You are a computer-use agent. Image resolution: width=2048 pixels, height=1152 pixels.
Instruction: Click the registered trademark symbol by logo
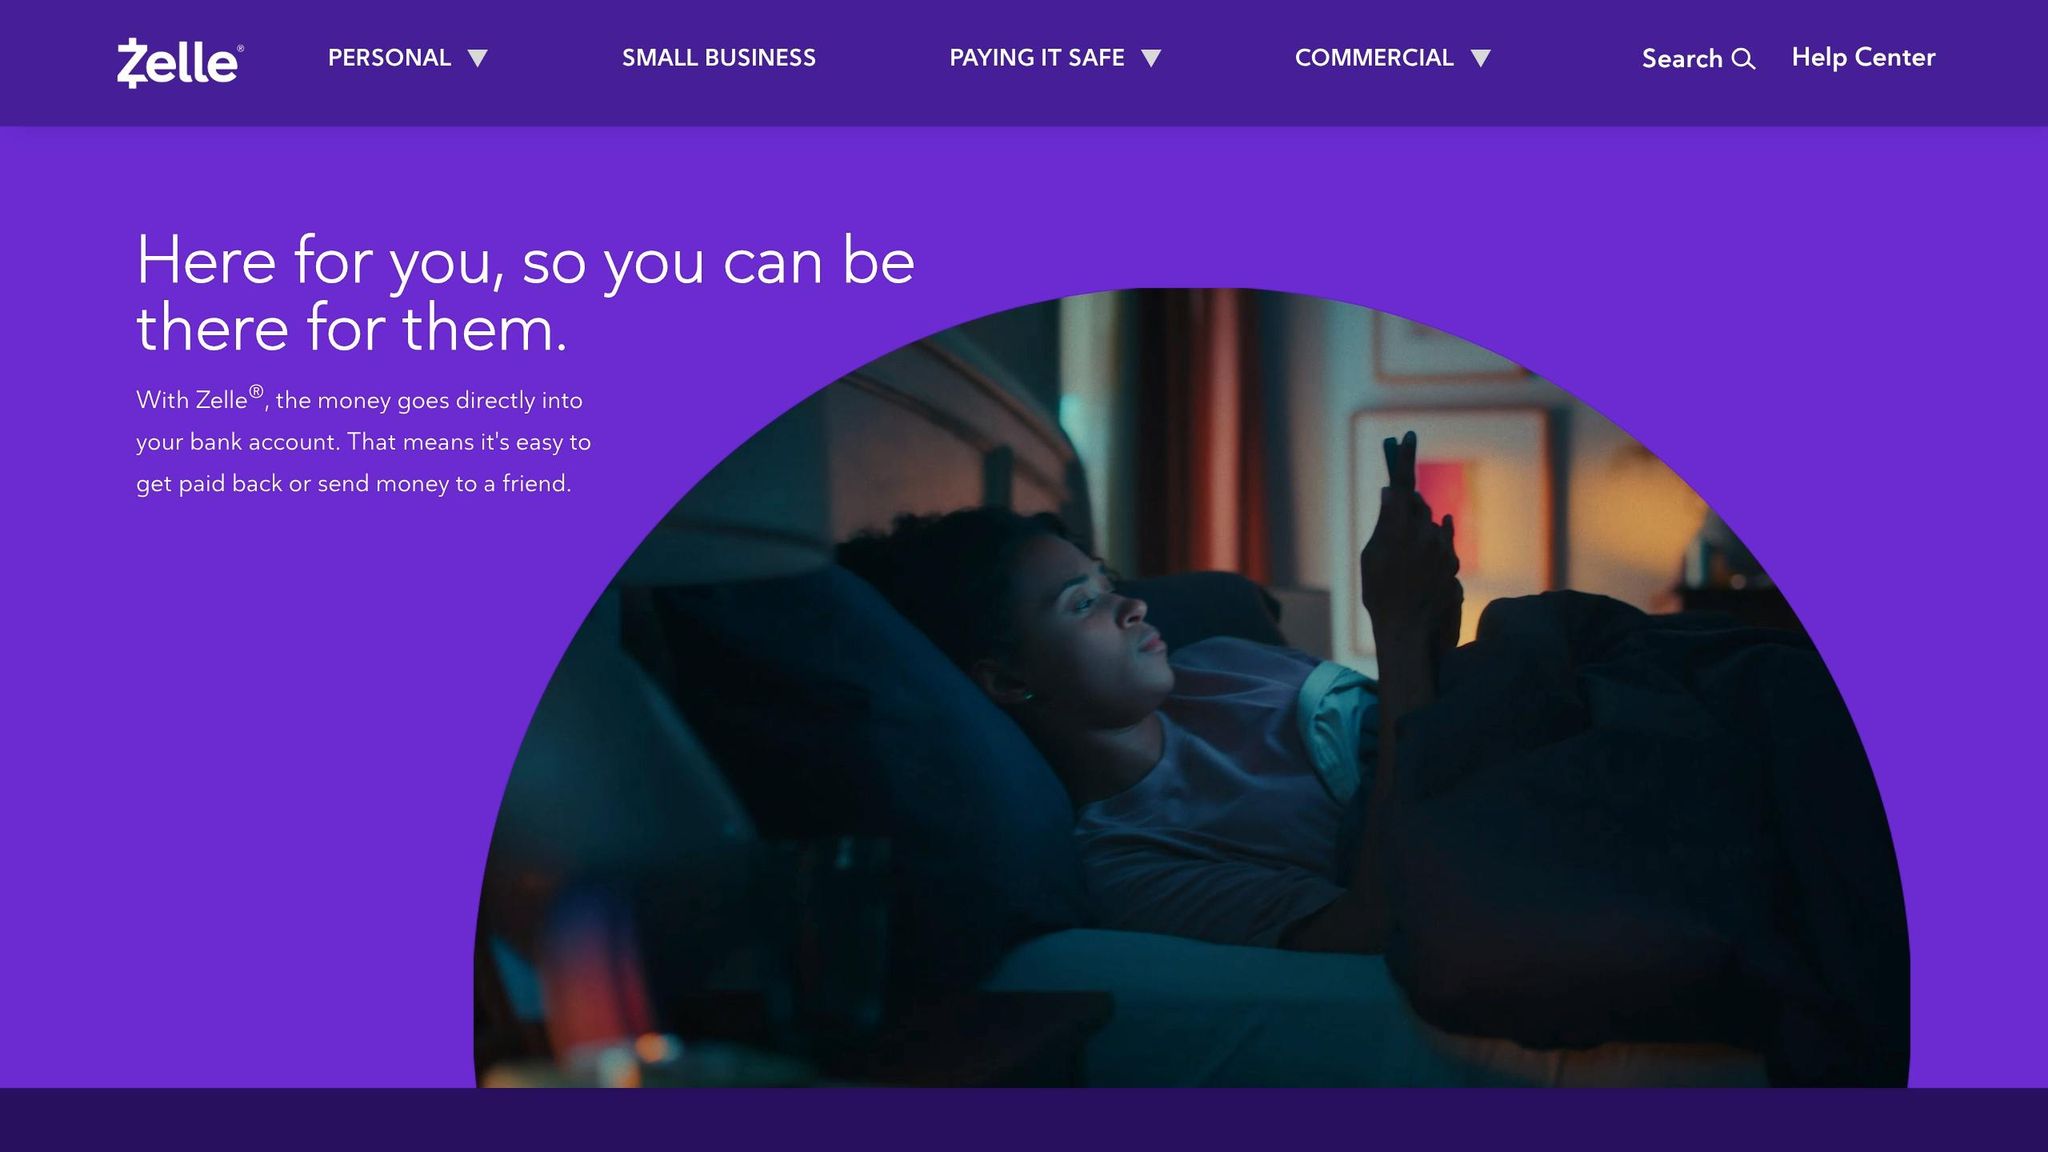240,47
